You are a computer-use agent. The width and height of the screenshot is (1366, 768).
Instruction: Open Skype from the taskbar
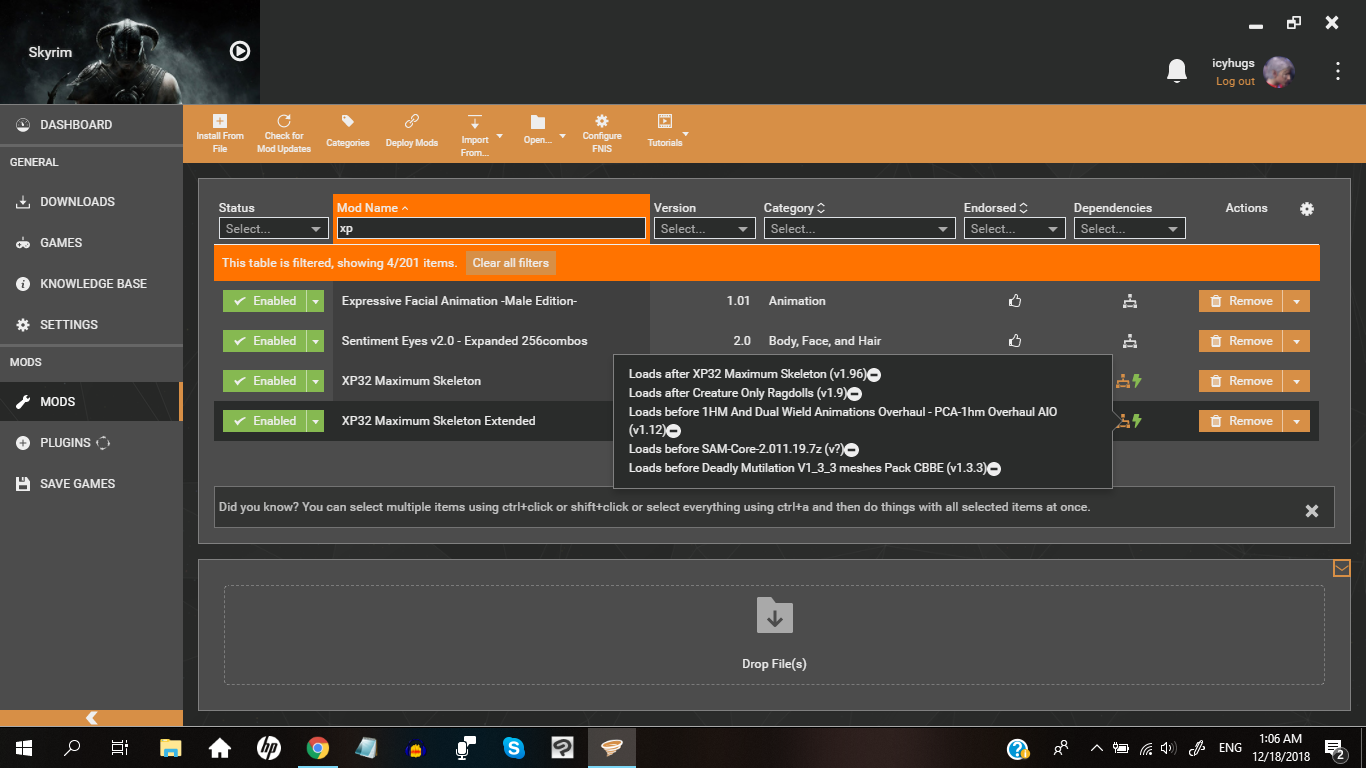tap(514, 748)
